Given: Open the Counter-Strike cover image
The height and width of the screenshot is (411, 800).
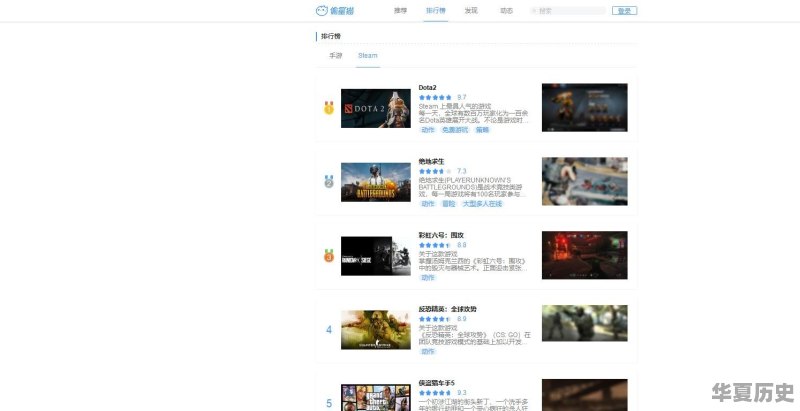Looking at the screenshot, I should [376, 330].
